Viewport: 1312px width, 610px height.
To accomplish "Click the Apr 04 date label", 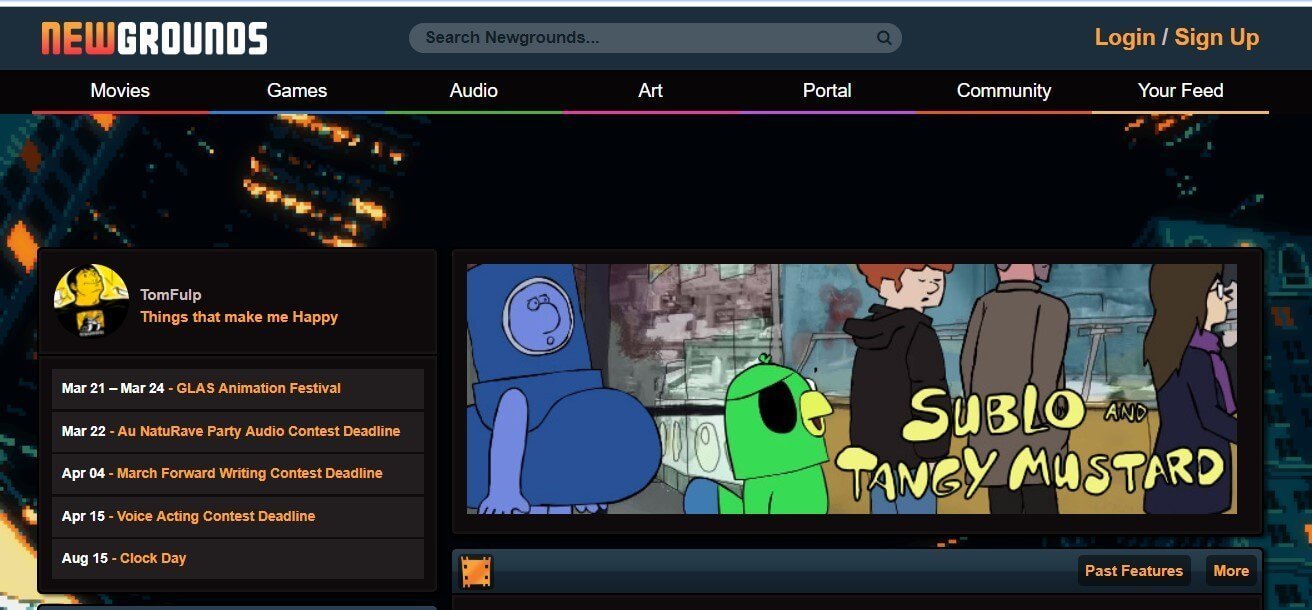I will [x=83, y=473].
